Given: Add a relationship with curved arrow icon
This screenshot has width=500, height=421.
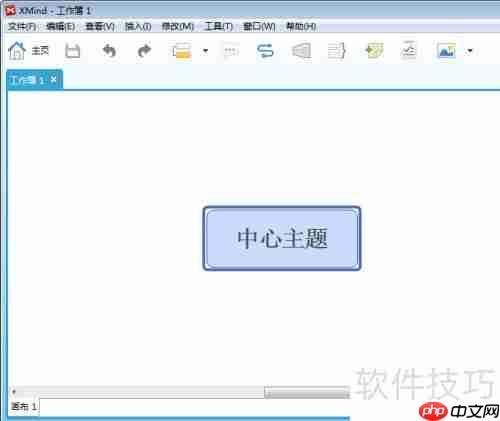Looking at the screenshot, I should click(x=265, y=51).
